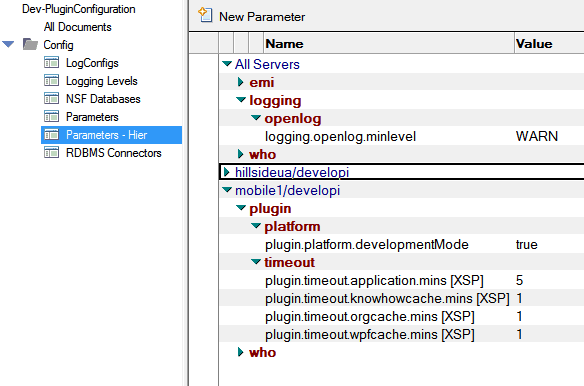The height and width of the screenshot is (386, 584).
Task: Expand the hillsideua/developi server row
Action: click(226, 172)
